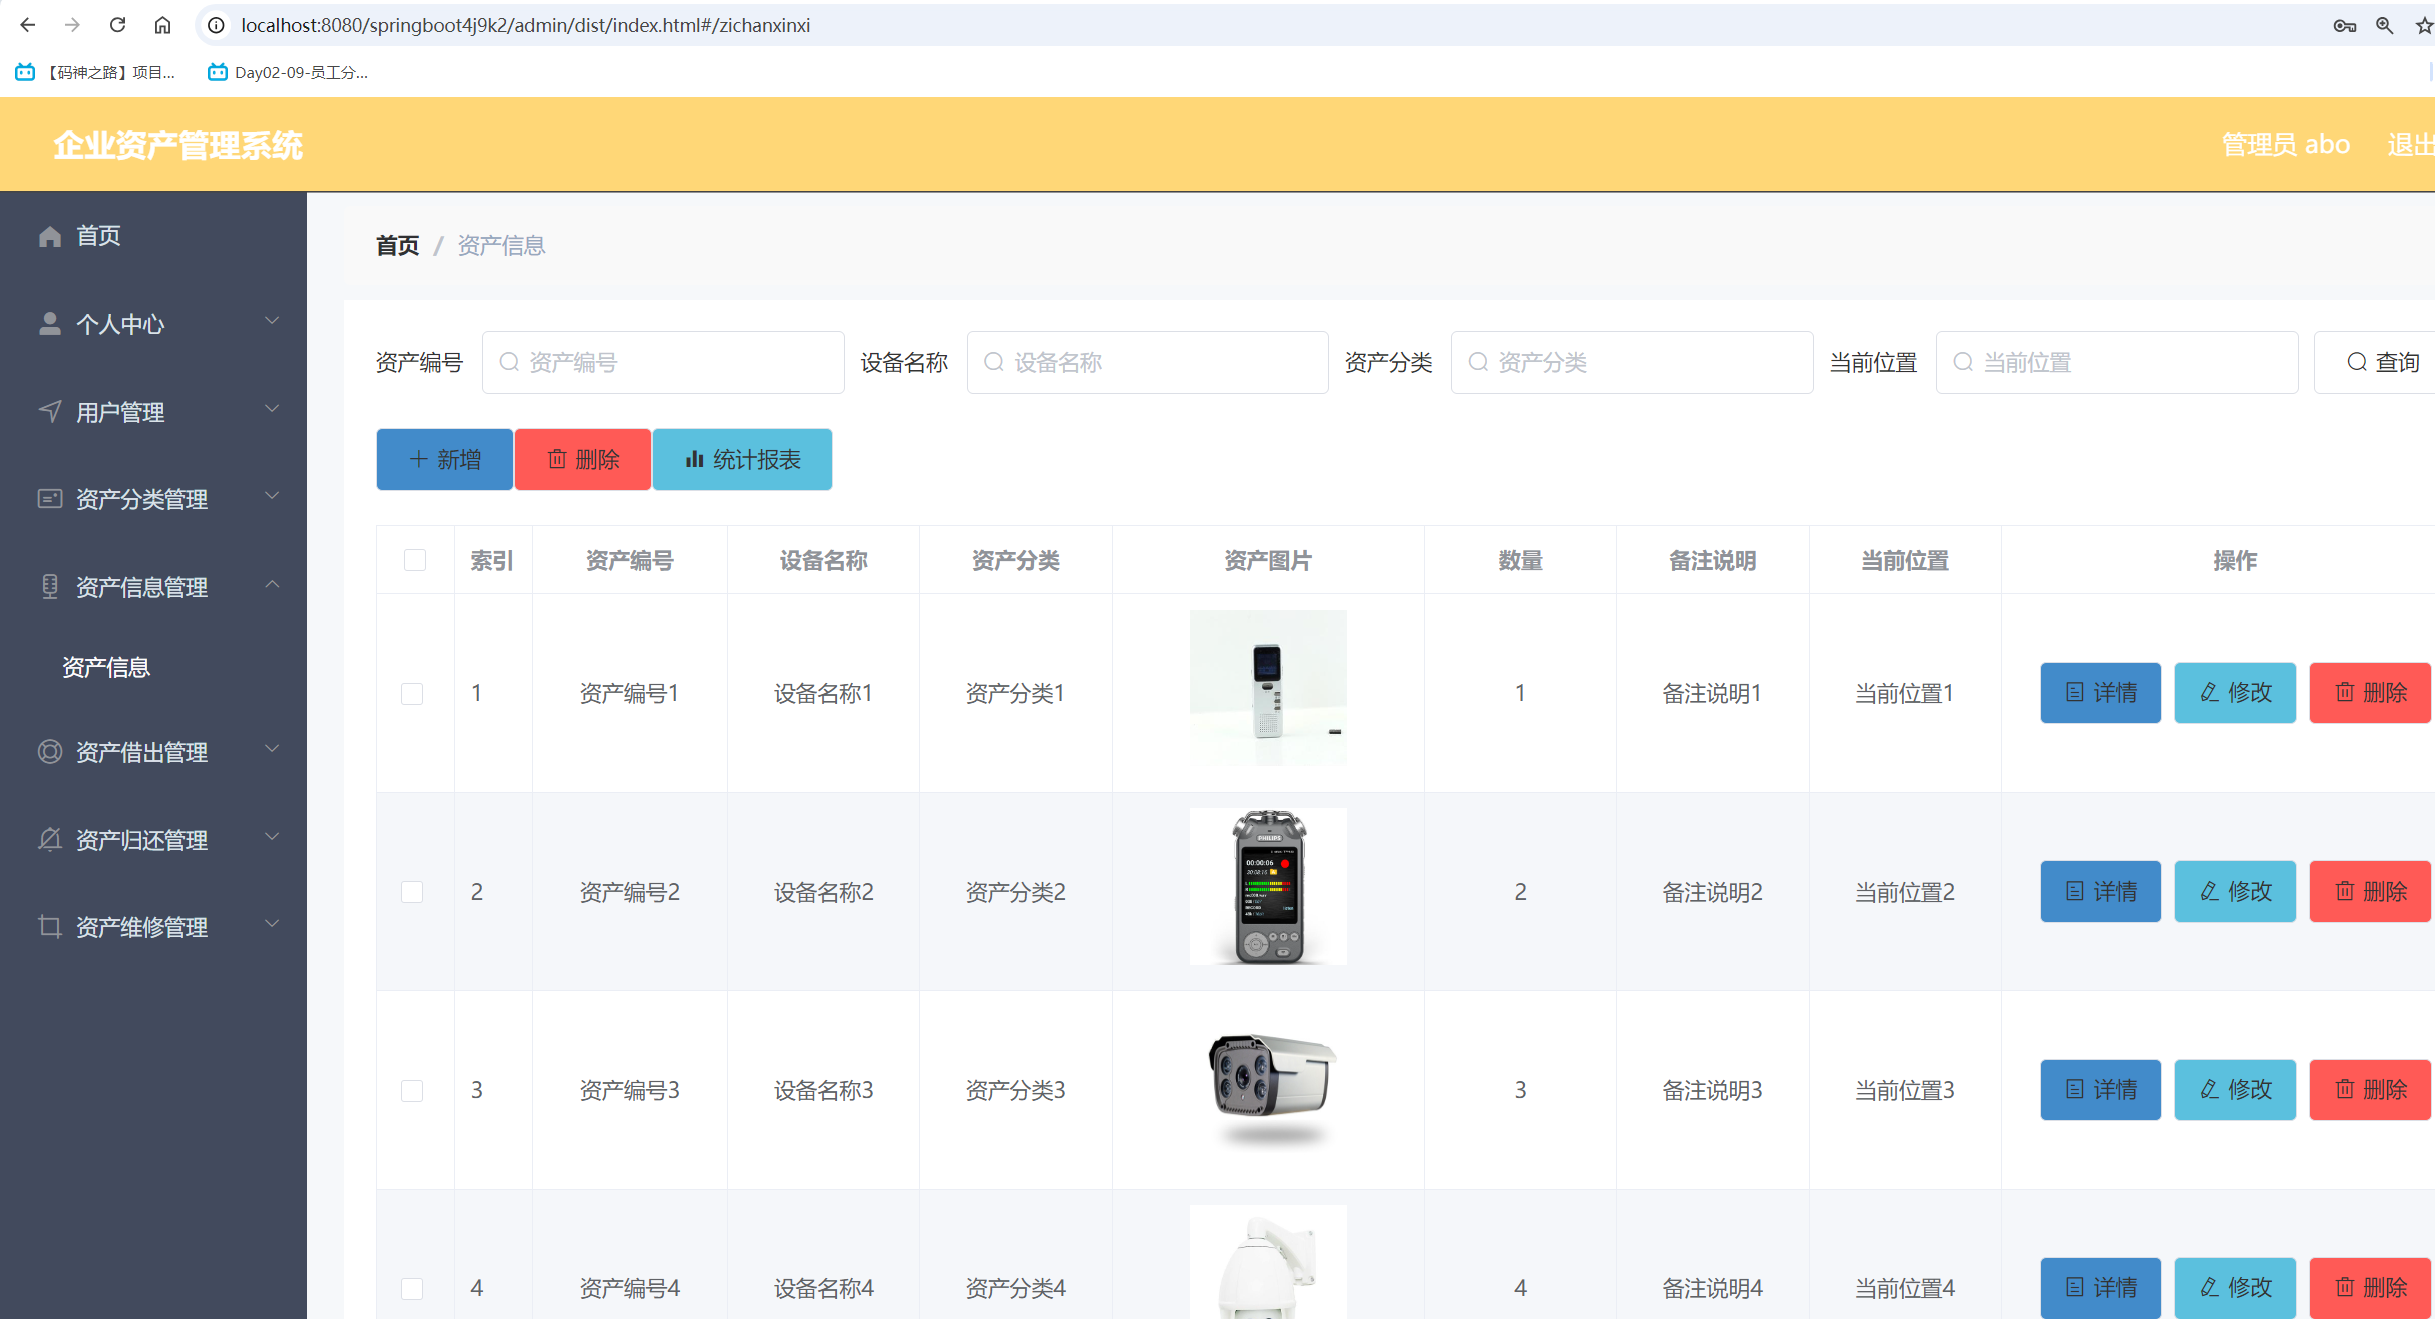Check the checkbox for table row 1
Screen dimensions: 2435x1319
pos(413,693)
